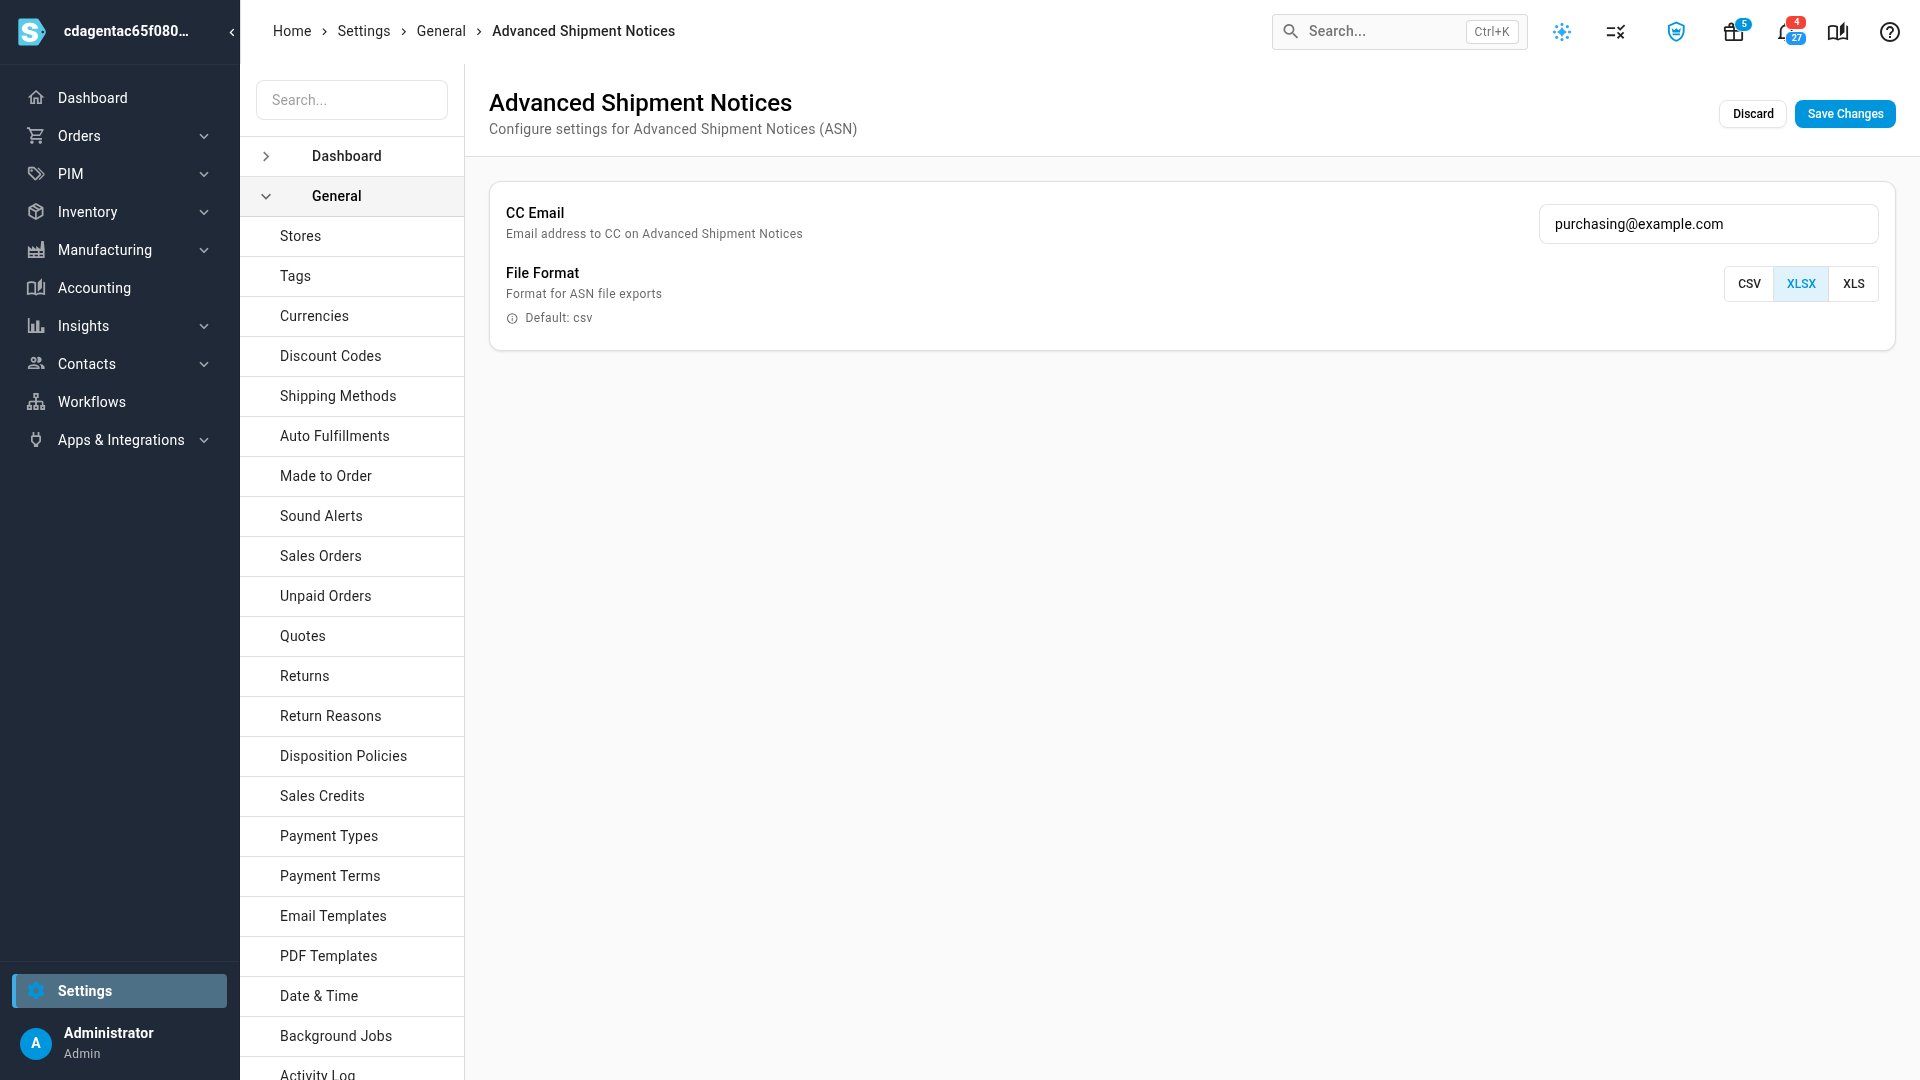Viewport: 1920px width, 1080px height.
Task: Select the XLSX file format
Action: (1801, 284)
